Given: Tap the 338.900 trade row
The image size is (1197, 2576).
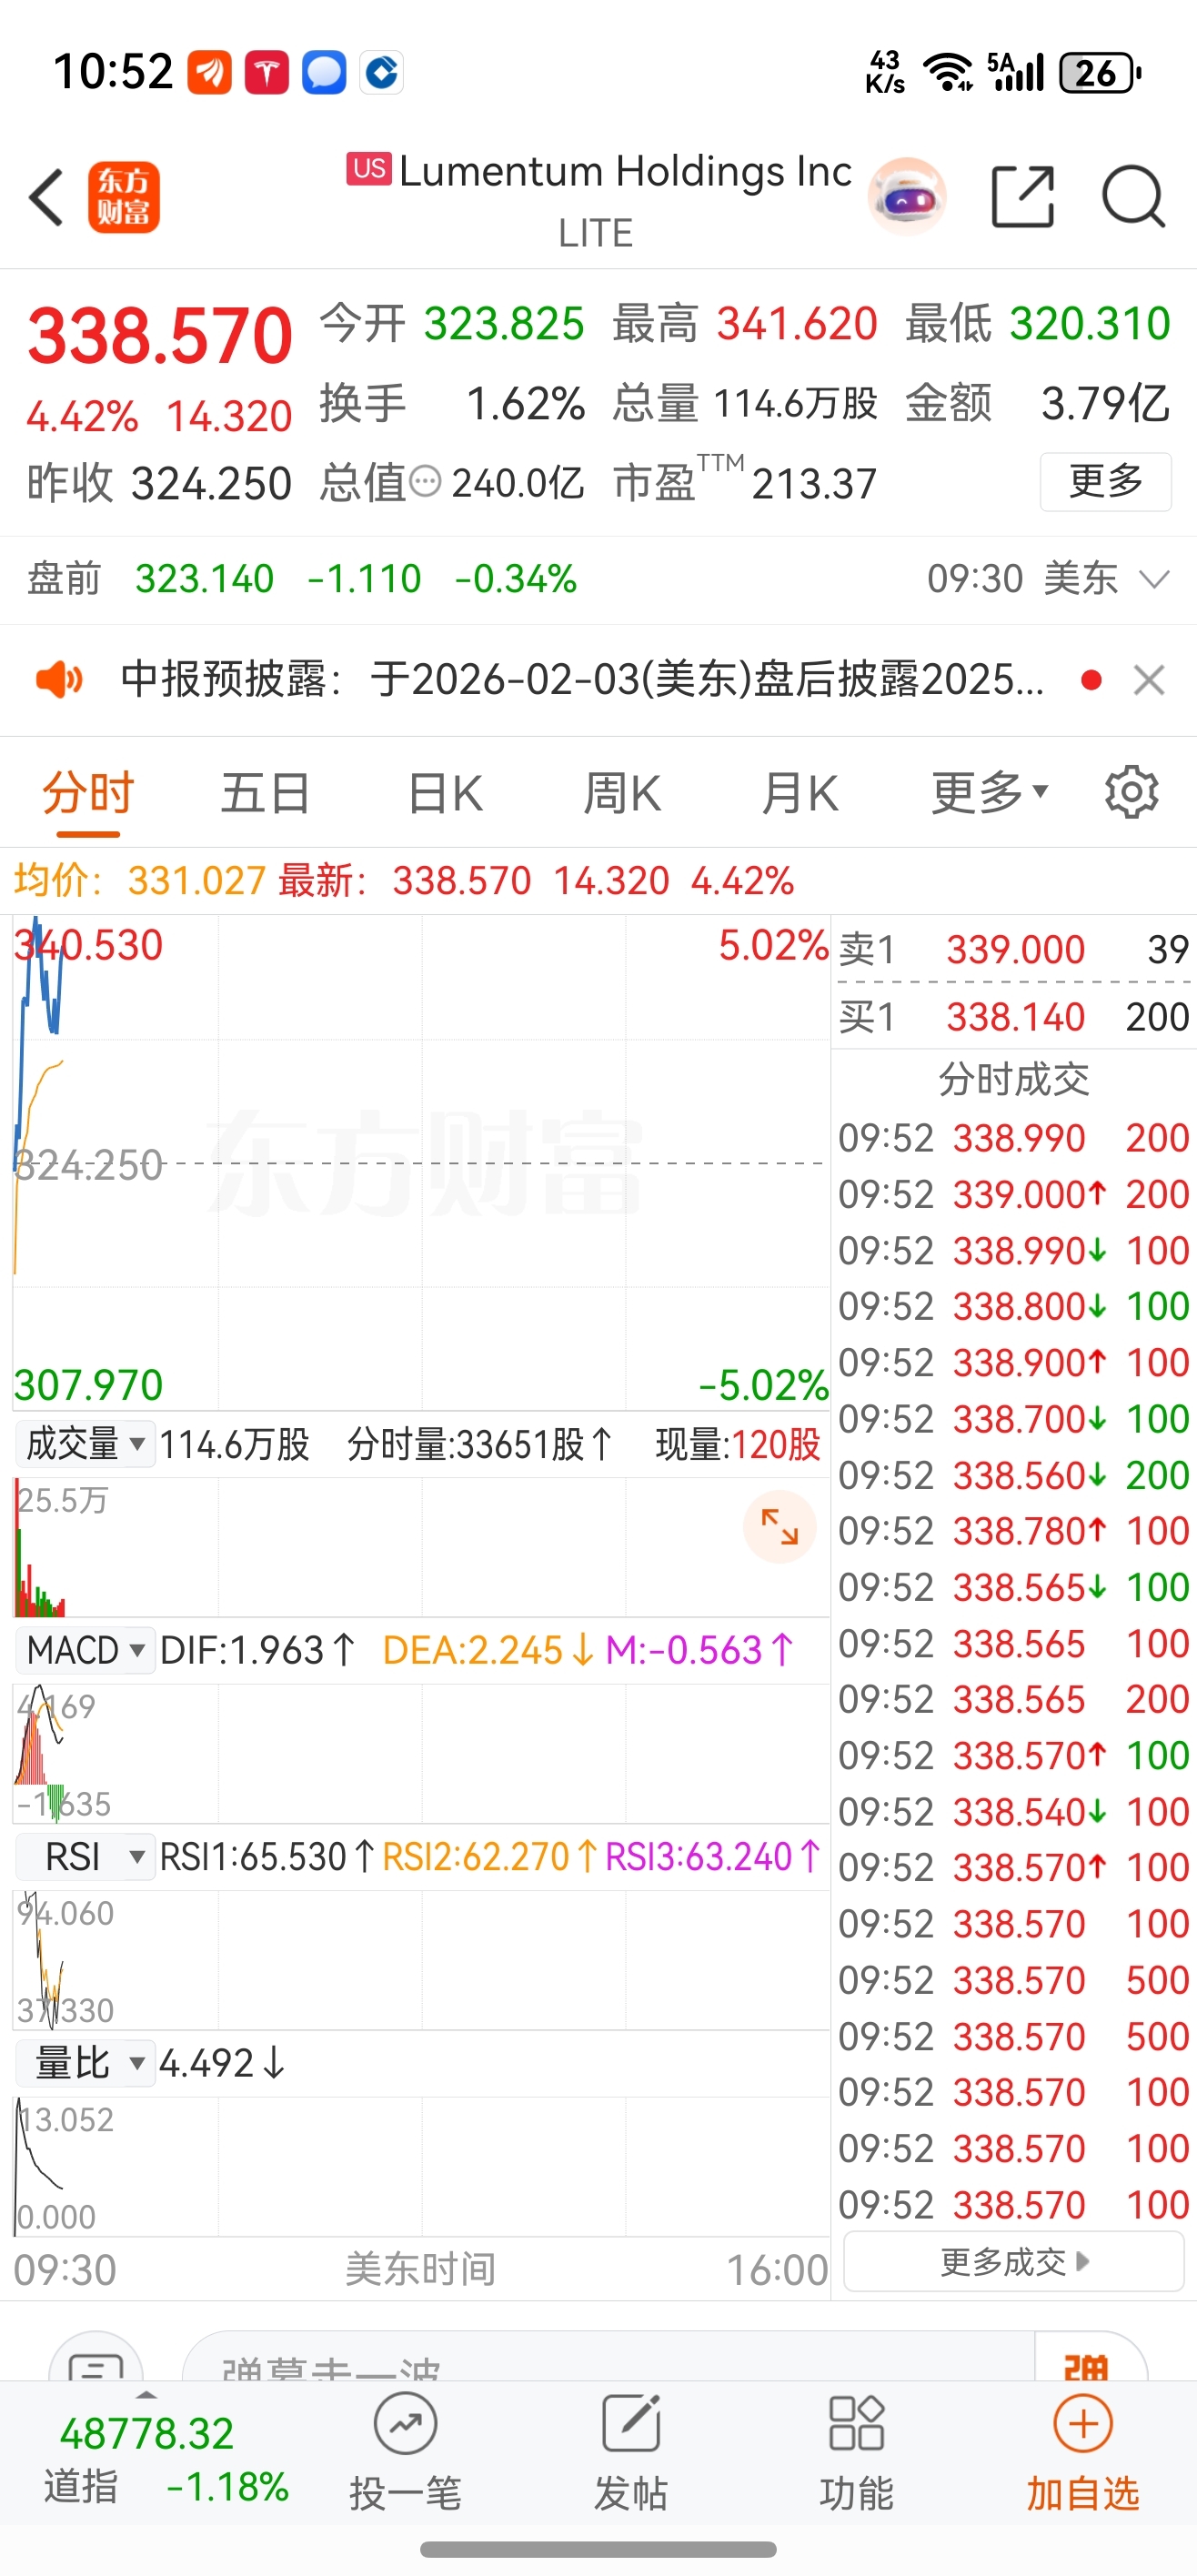Looking at the screenshot, I should tap(1014, 1362).
